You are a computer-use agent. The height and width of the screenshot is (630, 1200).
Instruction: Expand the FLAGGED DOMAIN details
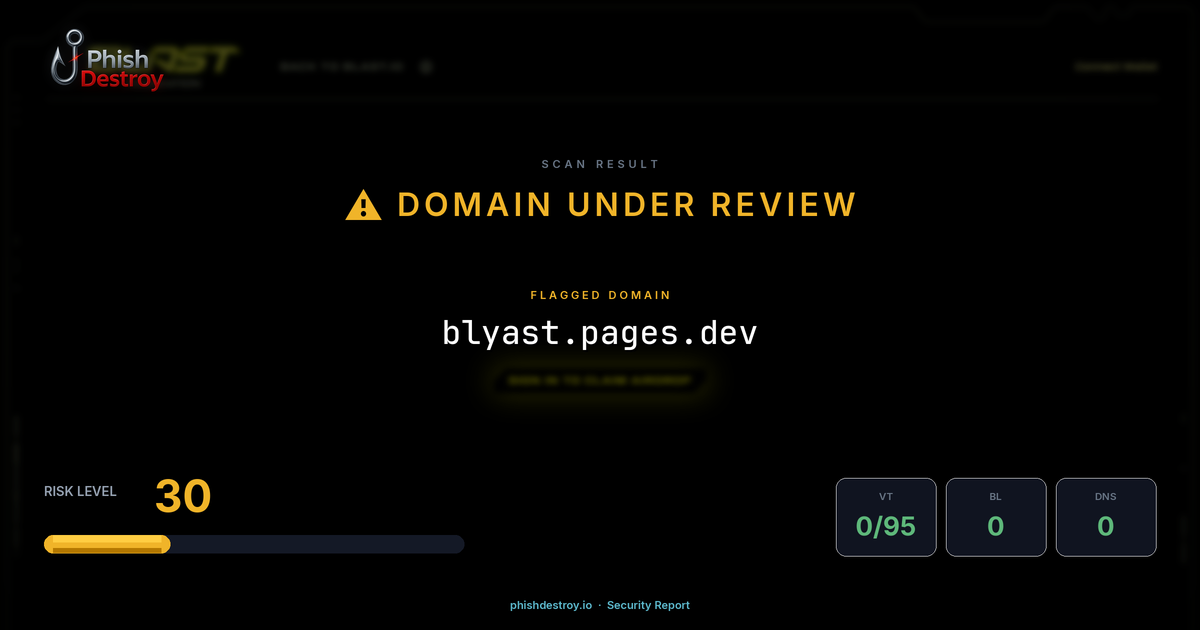click(600, 295)
